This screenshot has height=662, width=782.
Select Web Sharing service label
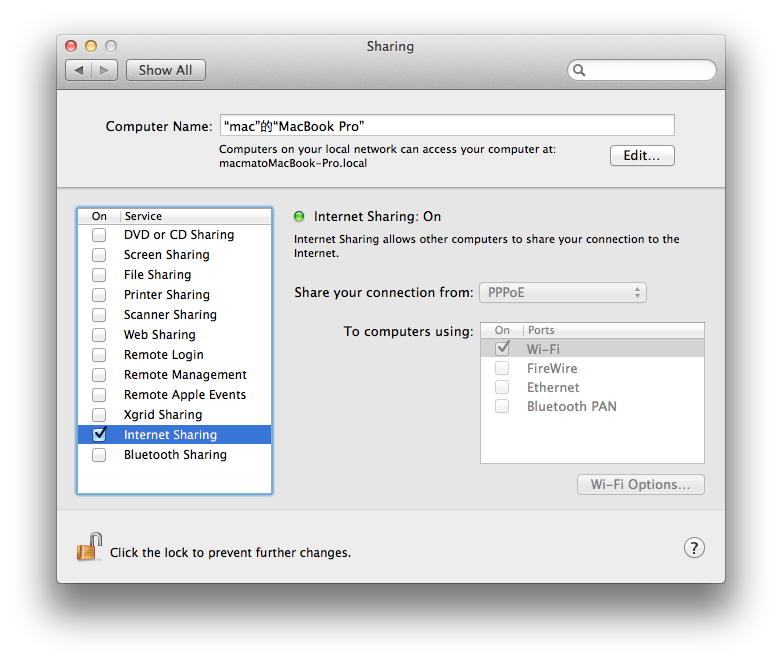click(160, 334)
